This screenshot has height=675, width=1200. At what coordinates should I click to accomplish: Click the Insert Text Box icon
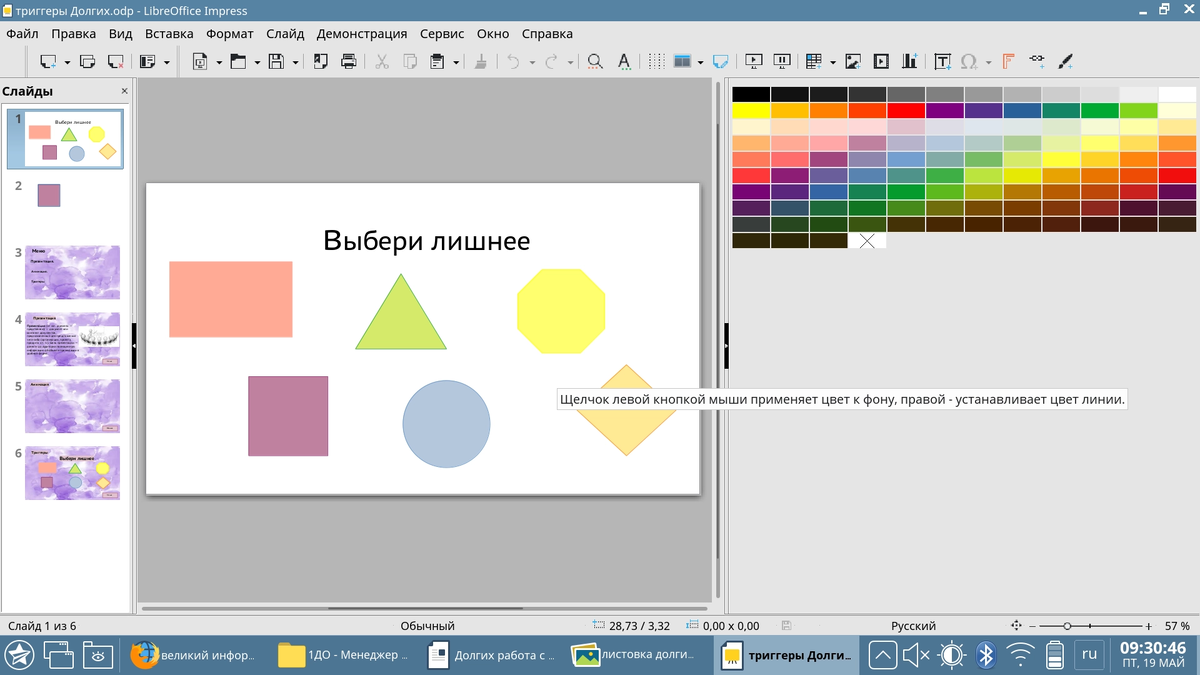[x=942, y=61]
